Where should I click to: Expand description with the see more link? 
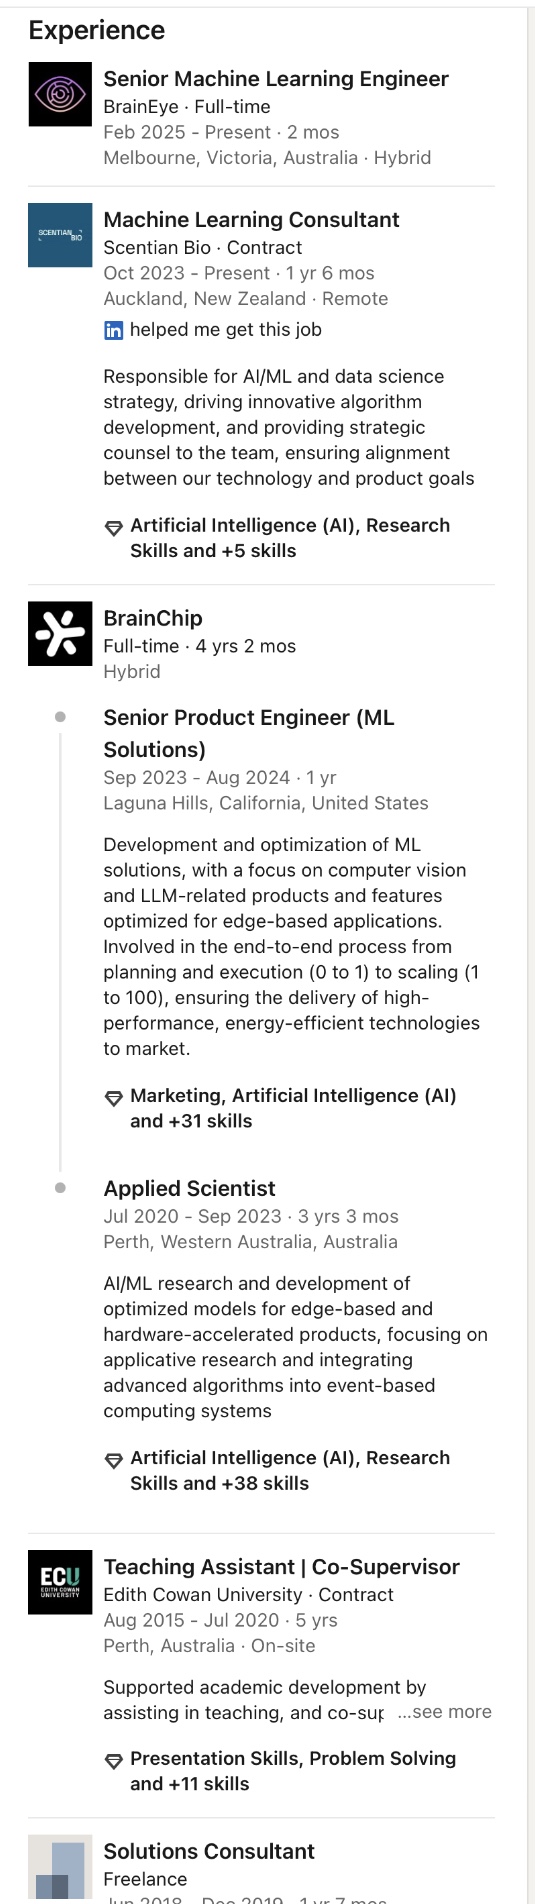click(x=444, y=1712)
